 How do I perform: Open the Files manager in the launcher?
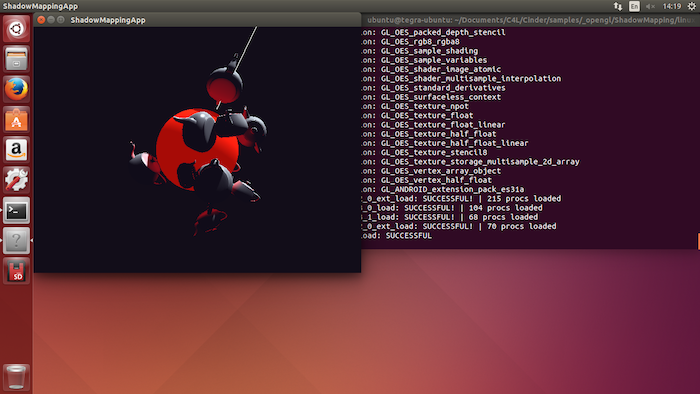pos(17,59)
